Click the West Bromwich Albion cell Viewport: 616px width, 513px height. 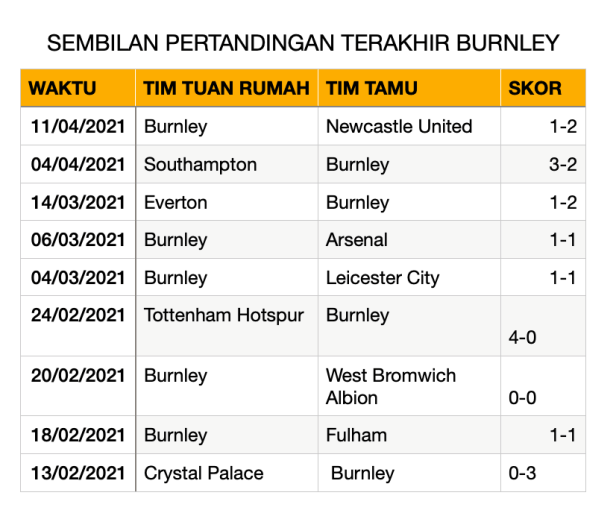(x=391, y=386)
